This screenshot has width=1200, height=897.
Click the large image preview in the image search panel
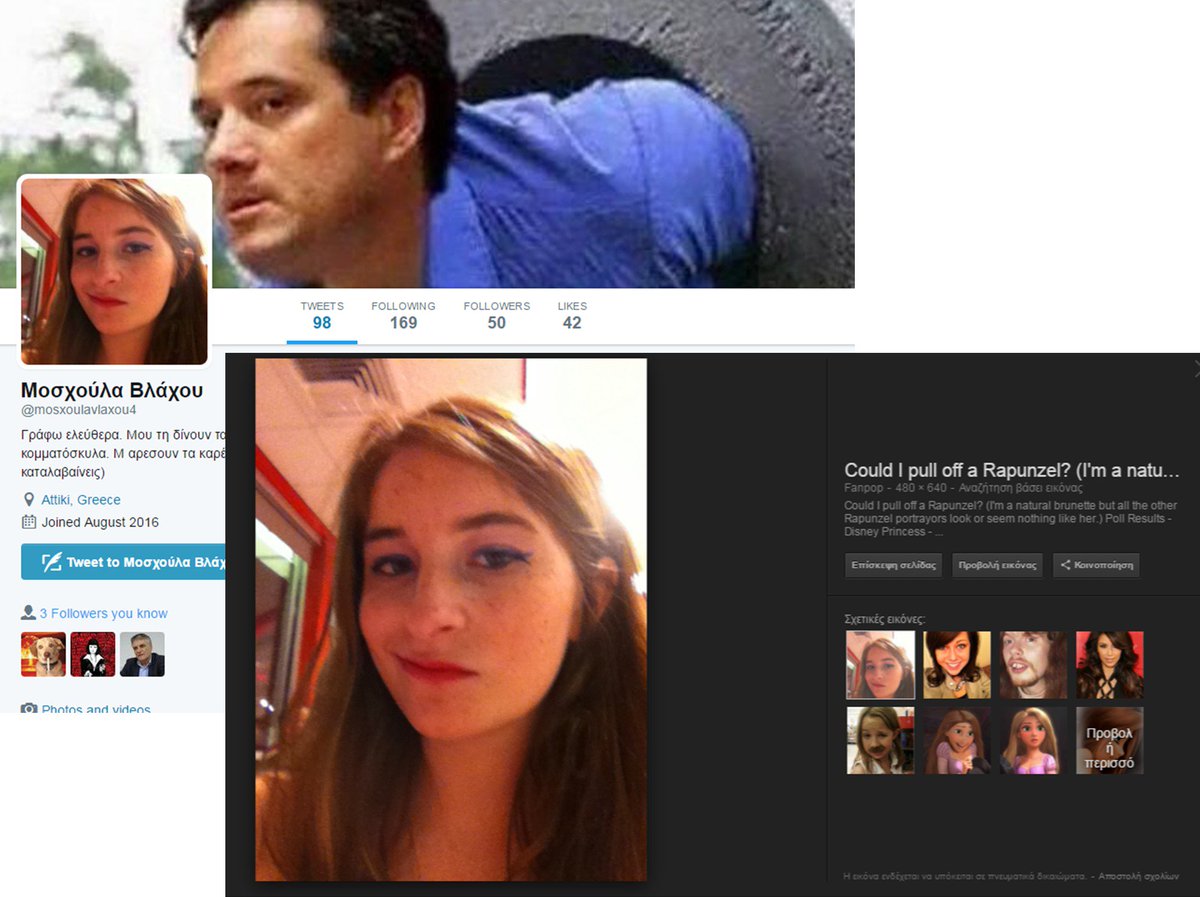point(451,620)
